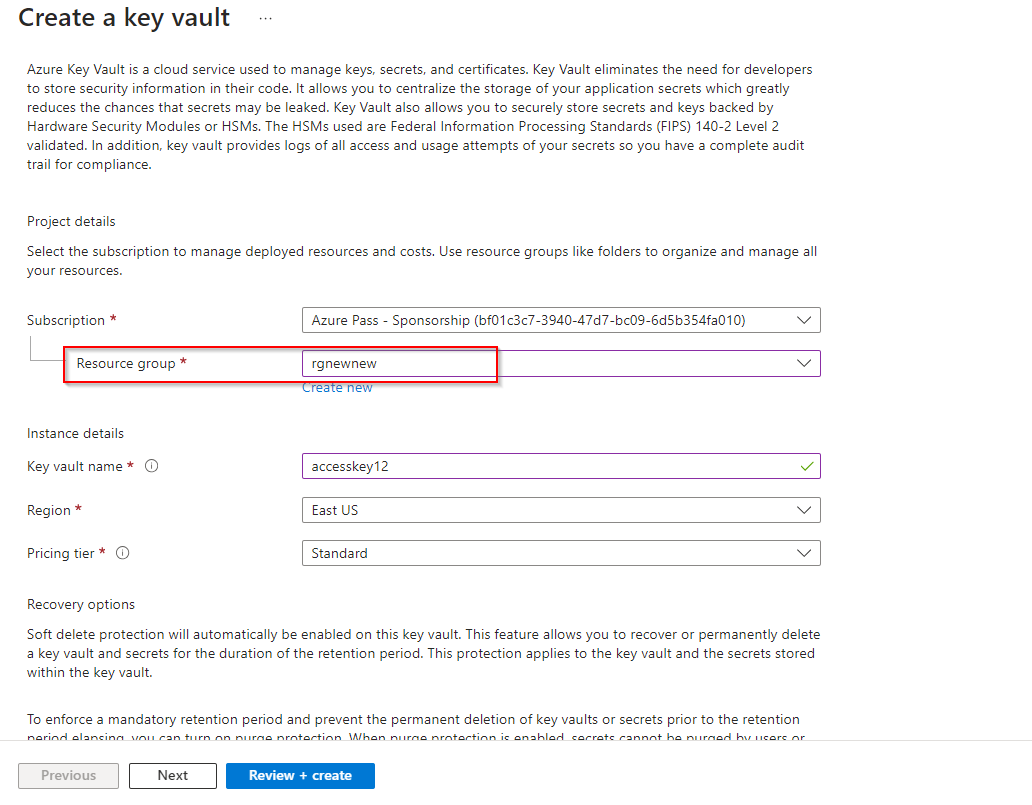
Task: Expand the Resource group dropdown showing rgnewnew
Action: 804,363
